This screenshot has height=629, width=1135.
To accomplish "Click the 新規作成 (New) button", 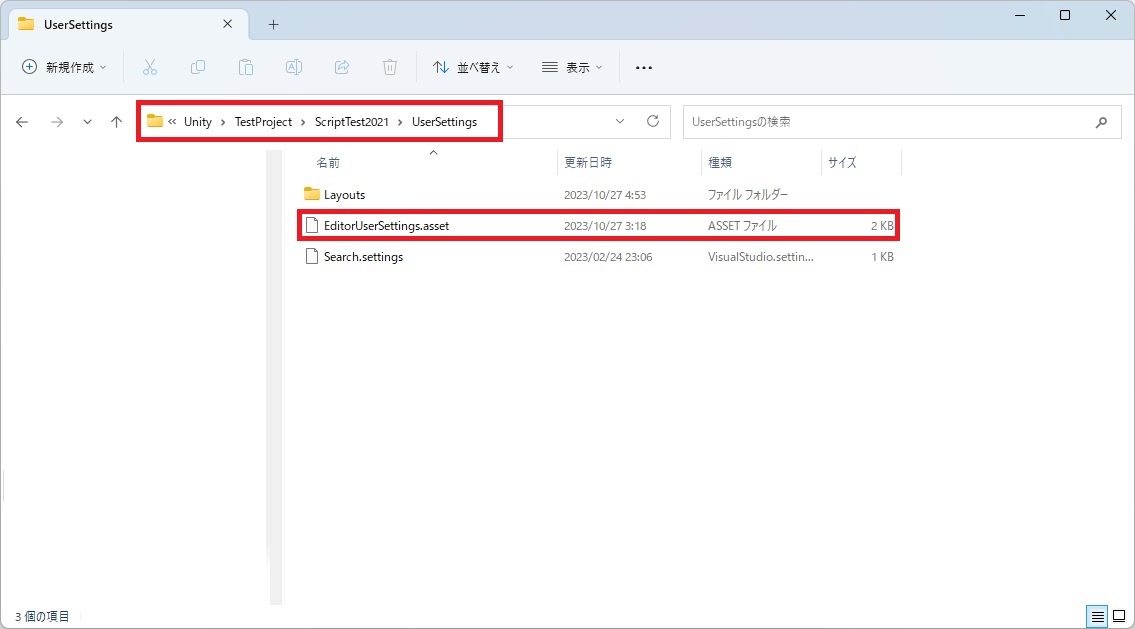I will click(x=63, y=67).
